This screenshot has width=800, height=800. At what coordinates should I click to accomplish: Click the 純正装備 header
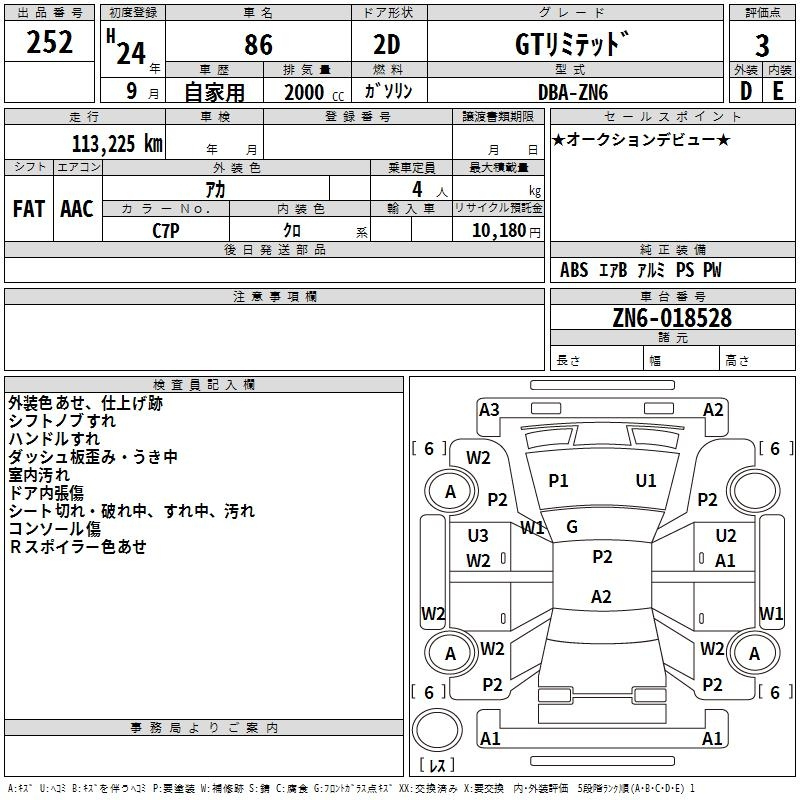[672, 249]
